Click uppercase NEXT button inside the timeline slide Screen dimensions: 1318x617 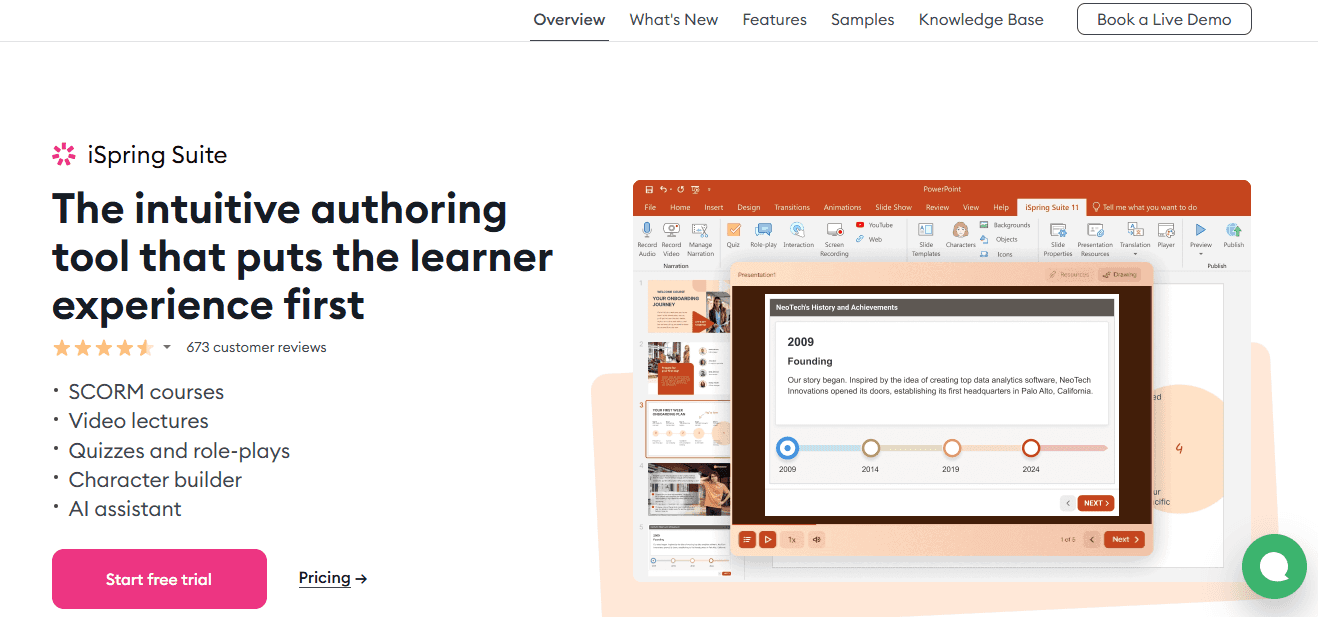[x=1096, y=503]
